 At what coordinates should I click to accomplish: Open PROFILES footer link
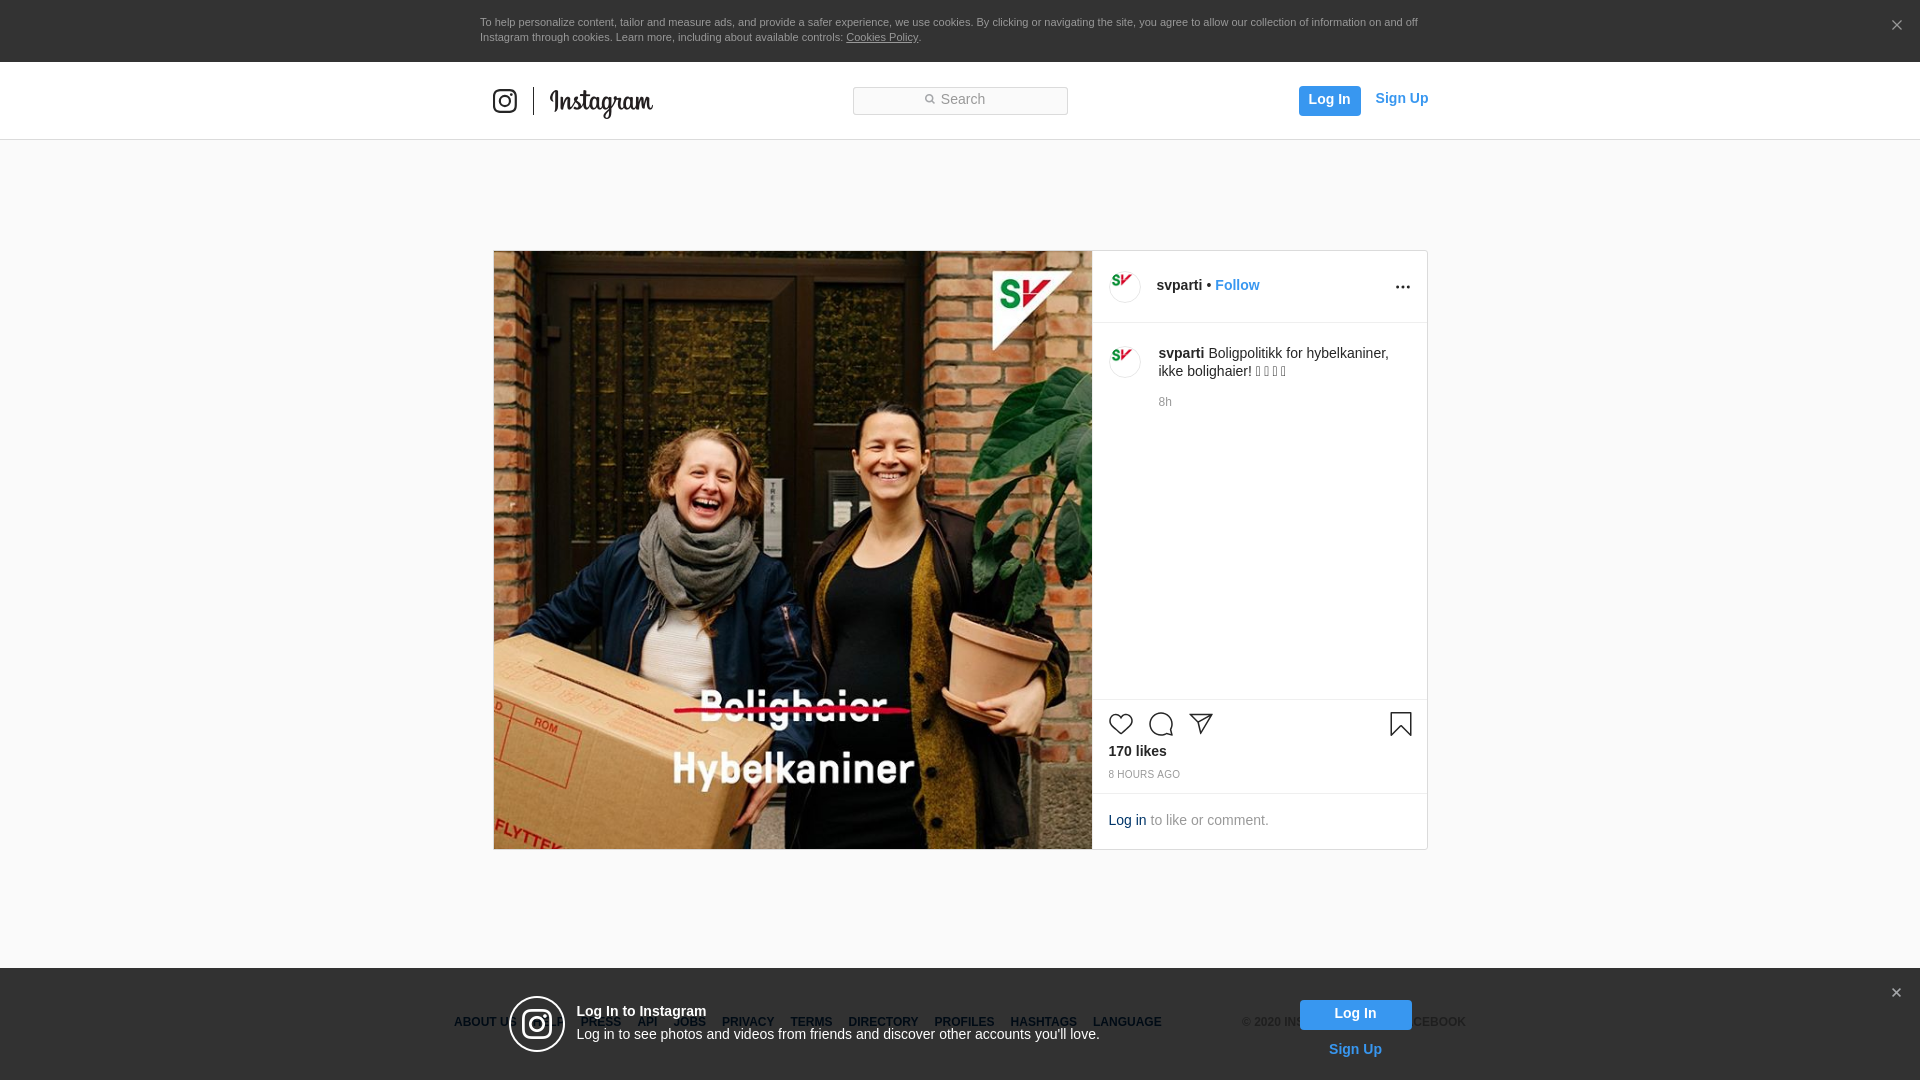[964, 1022]
